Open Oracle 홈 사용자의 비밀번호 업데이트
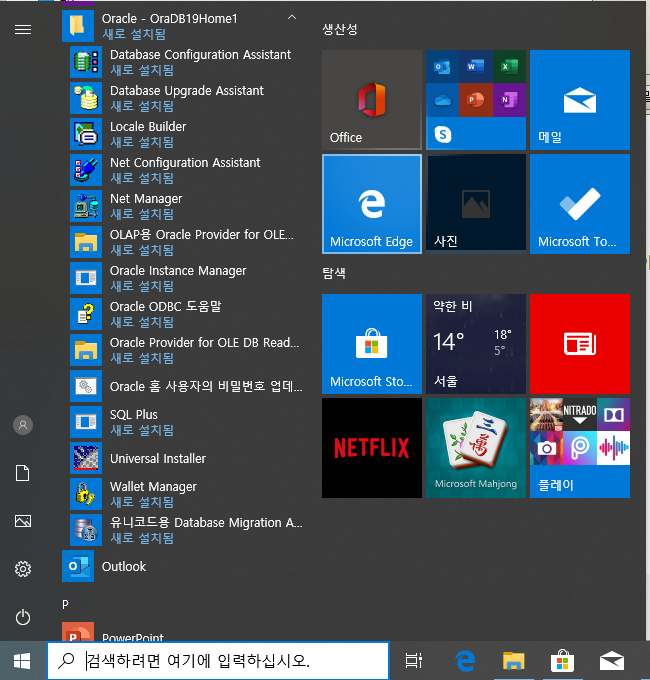Image resolution: width=650 pixels, height=680 pixels. pos(186,386)
